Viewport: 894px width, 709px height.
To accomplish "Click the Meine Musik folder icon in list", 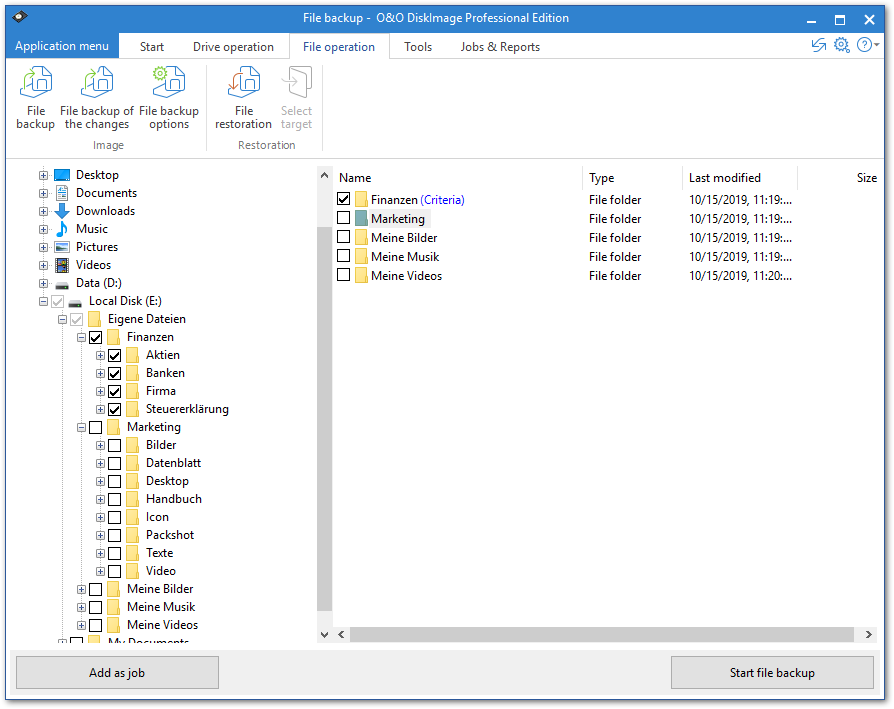I will coord(361,256).
